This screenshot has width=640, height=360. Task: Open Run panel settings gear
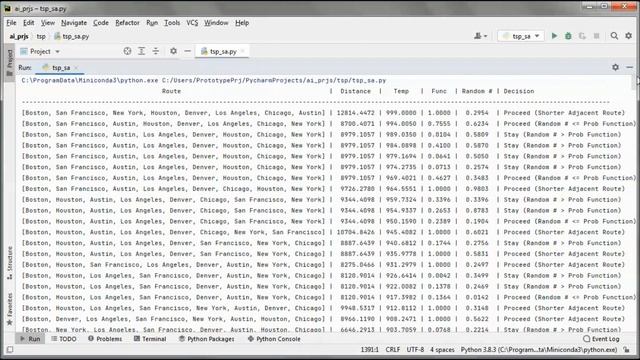click(x=616, y=67)
